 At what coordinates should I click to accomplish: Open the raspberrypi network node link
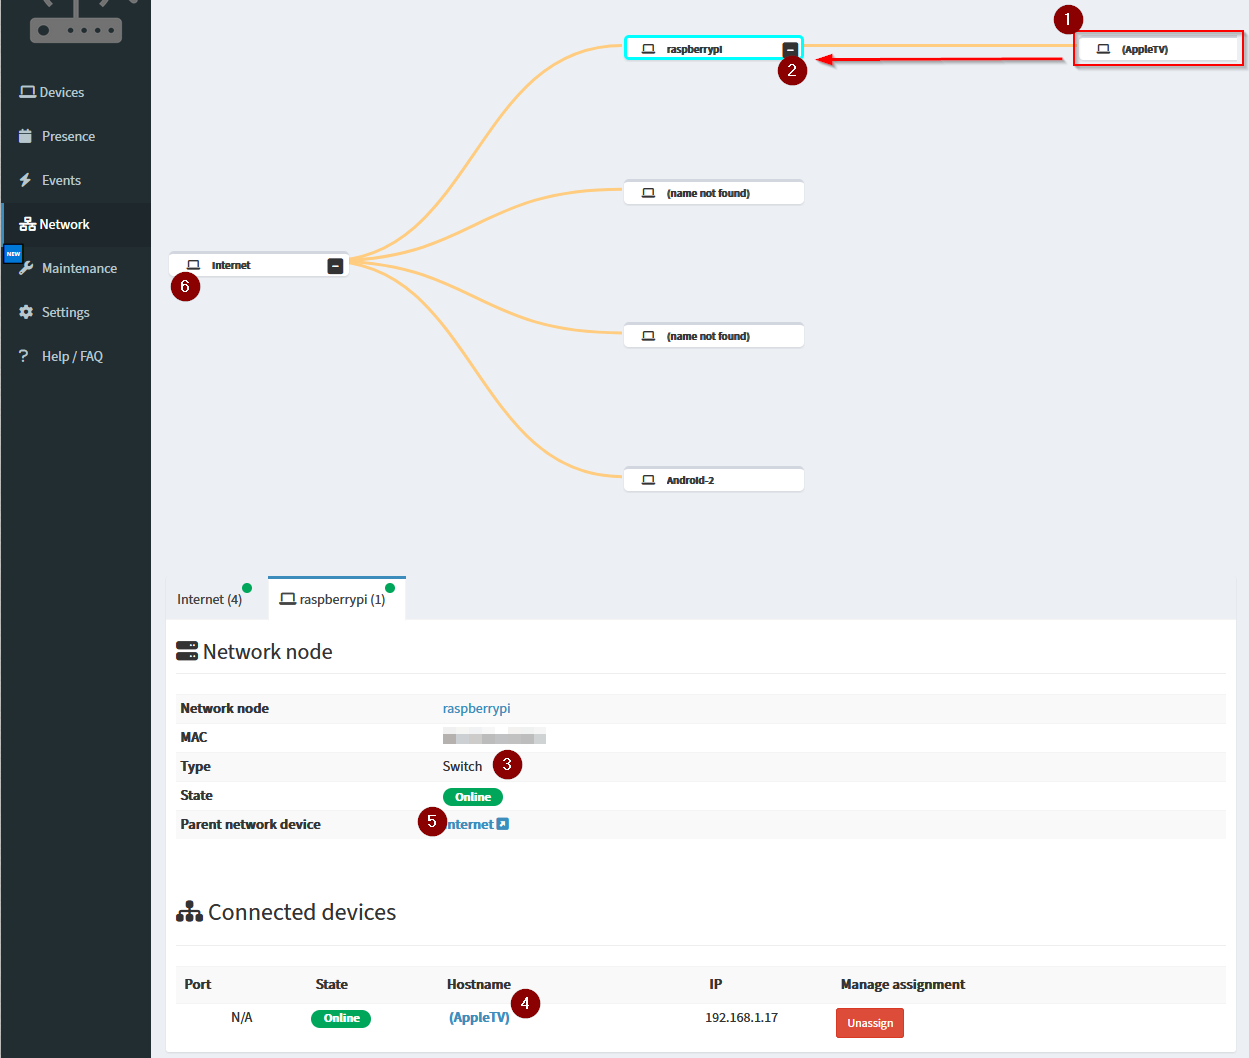click(477, 708)
